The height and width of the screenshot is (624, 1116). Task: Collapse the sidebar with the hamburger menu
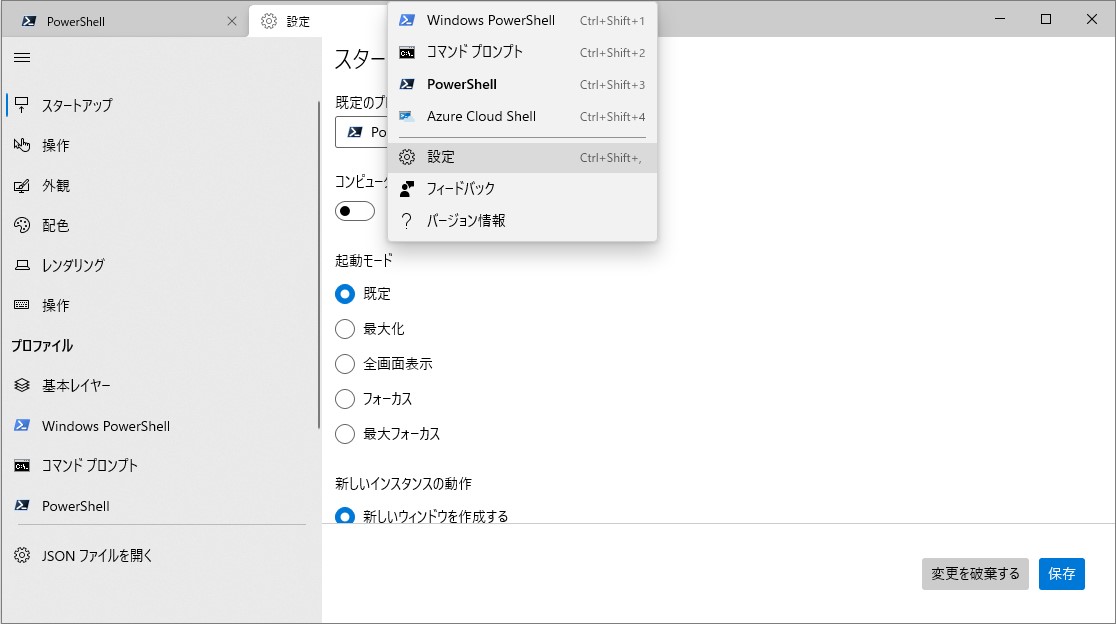[x=21, y=57]
